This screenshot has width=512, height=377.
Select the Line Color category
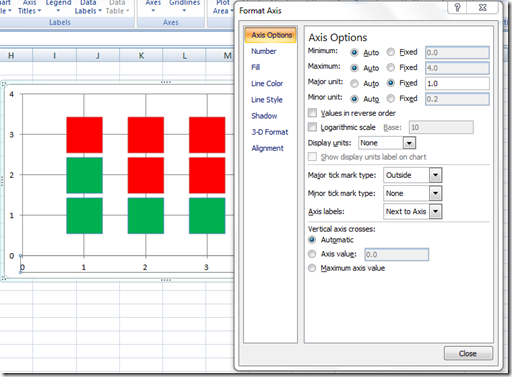pos(267,84)
